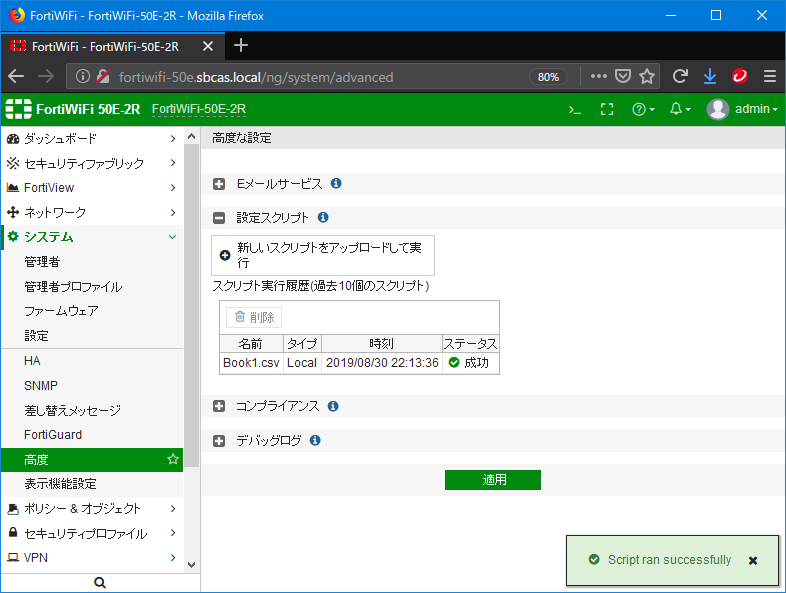This screenshot has height=593, width=786.
Task: Show info tooltip for デバッグログ
Action: coord(315,440)
